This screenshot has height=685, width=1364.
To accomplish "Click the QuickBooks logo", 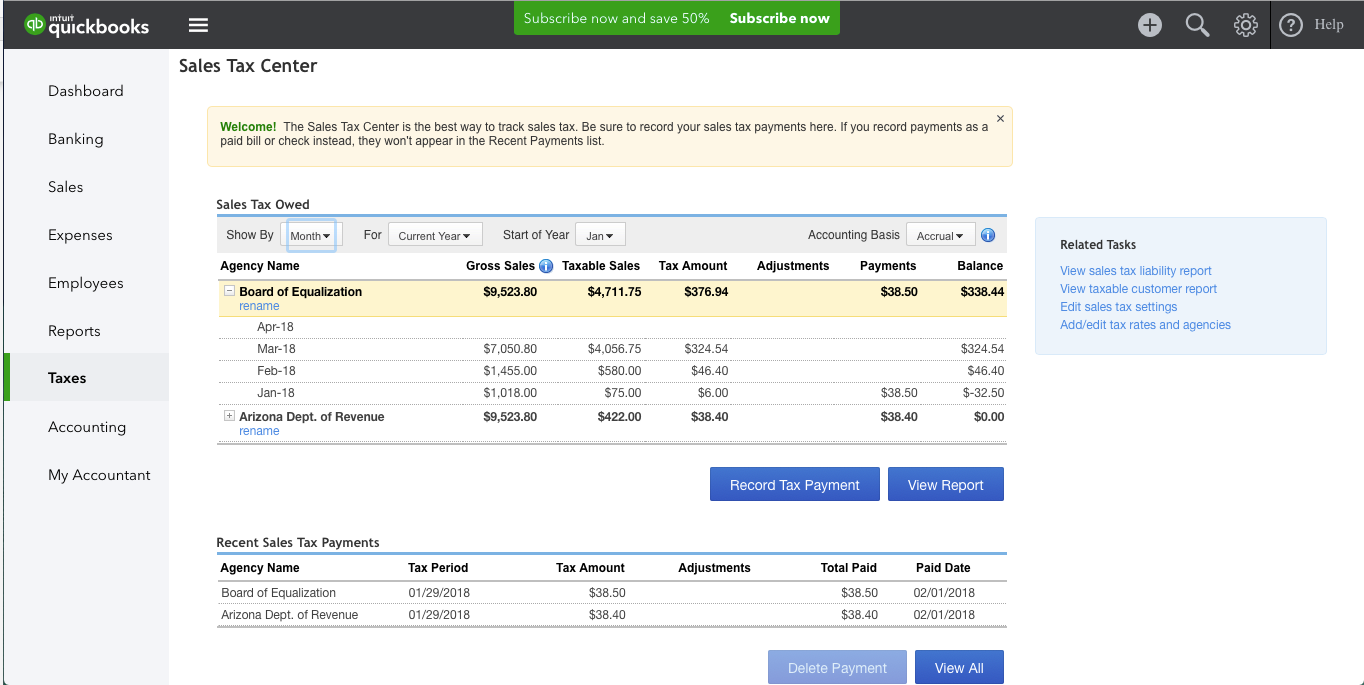I will (85, 25).
